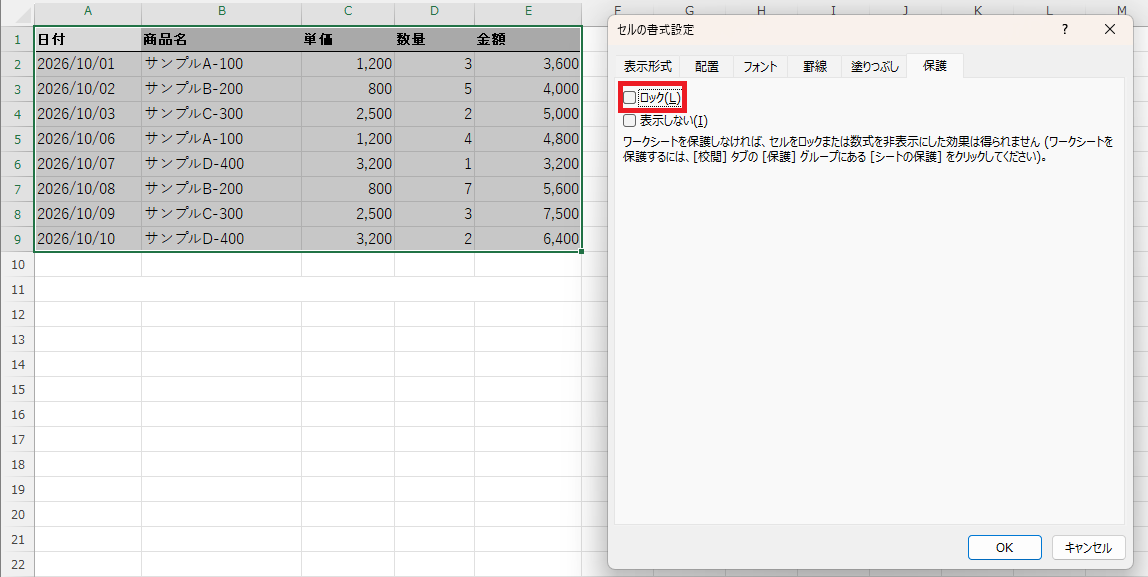Select cell with date 2026/10/07
The width and height of the screenshot is (1148, 577).
click(88, 164)
